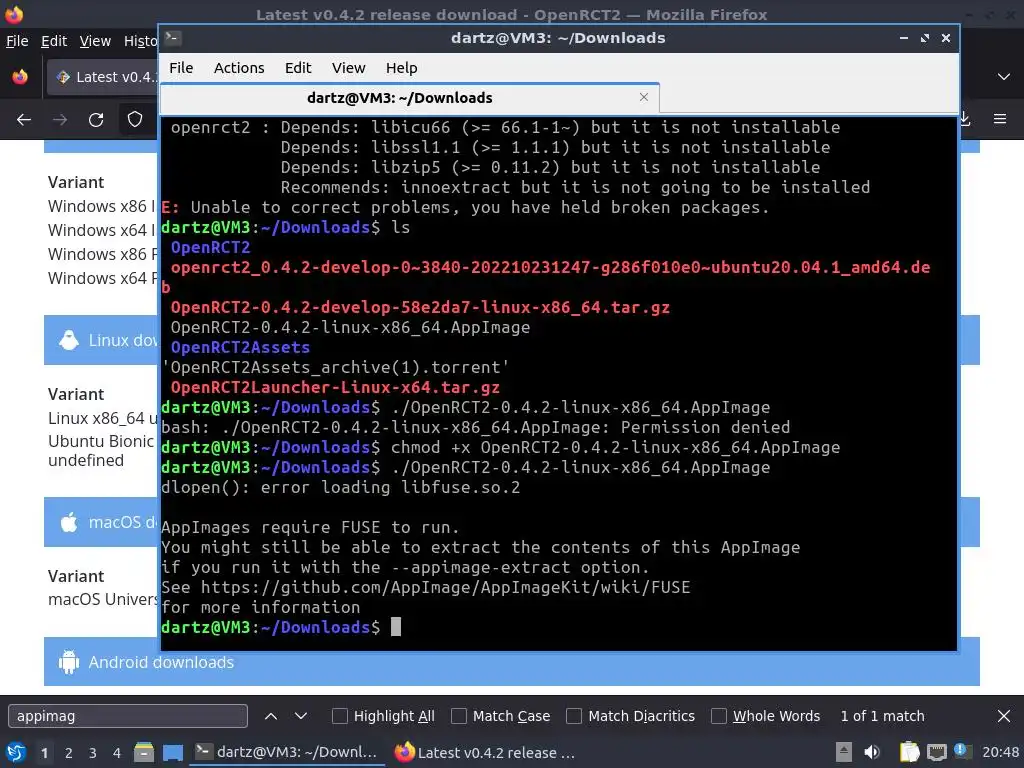Click the terminal window title bar icon
The height and width of the screenshot is (768, 1024).
pyautogui.click(x=172, y=38)
